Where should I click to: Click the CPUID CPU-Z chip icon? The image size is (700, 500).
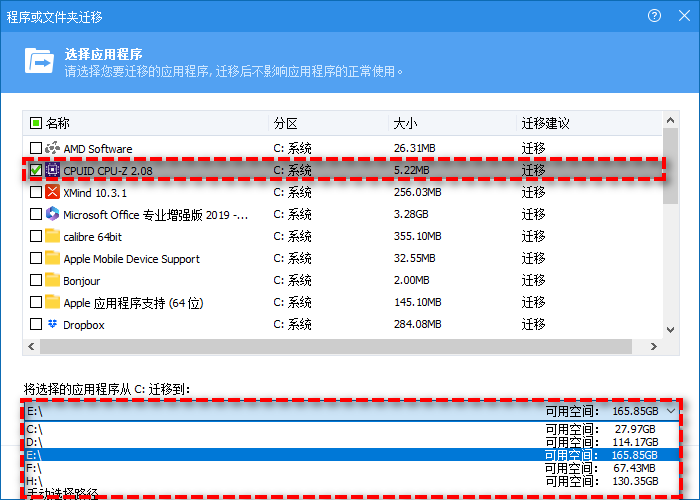(52, 170)
